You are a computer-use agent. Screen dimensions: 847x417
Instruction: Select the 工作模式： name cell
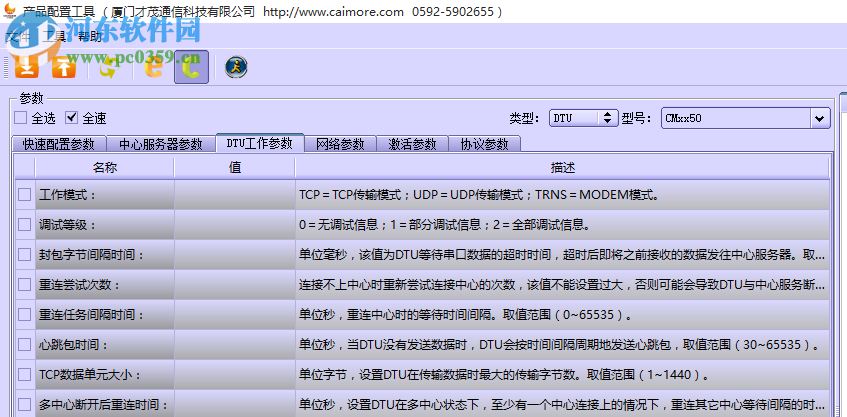point(105,194)
